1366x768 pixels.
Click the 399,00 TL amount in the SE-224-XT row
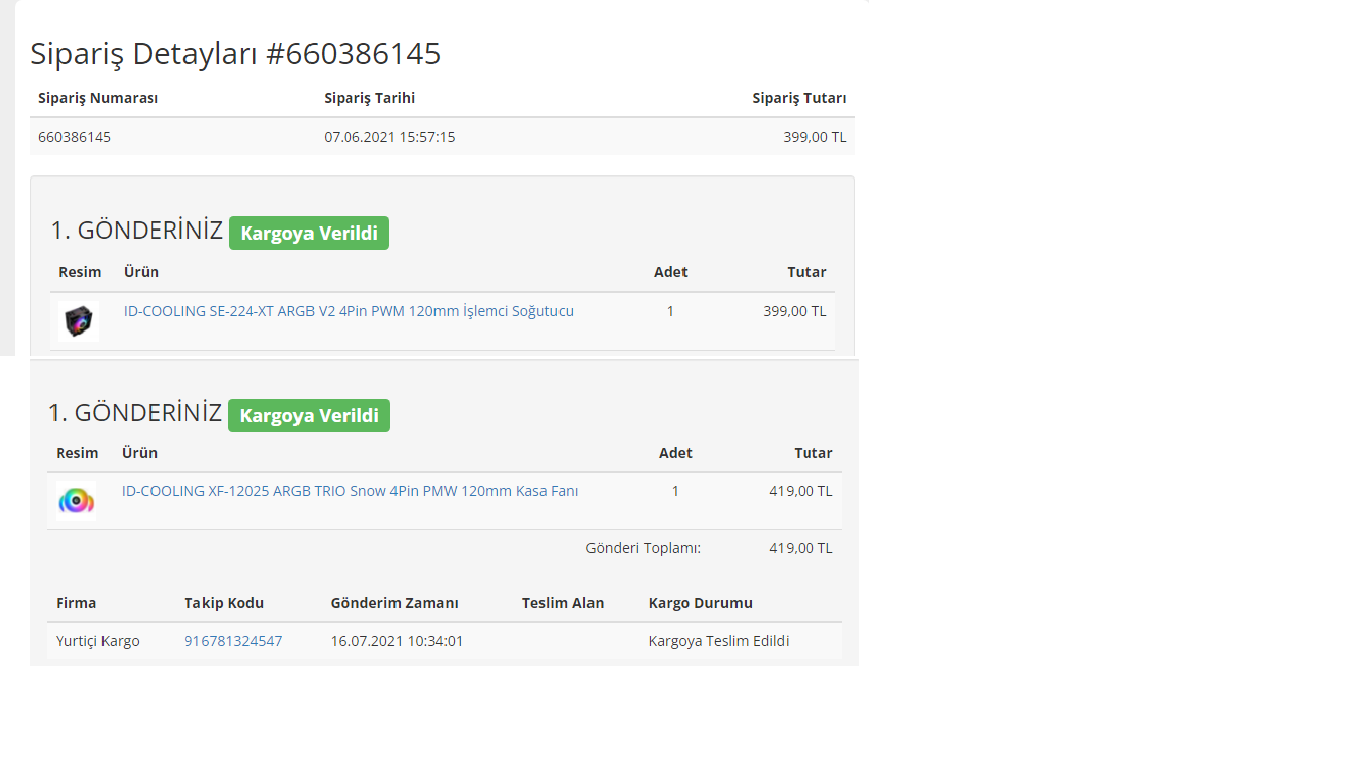795,311
